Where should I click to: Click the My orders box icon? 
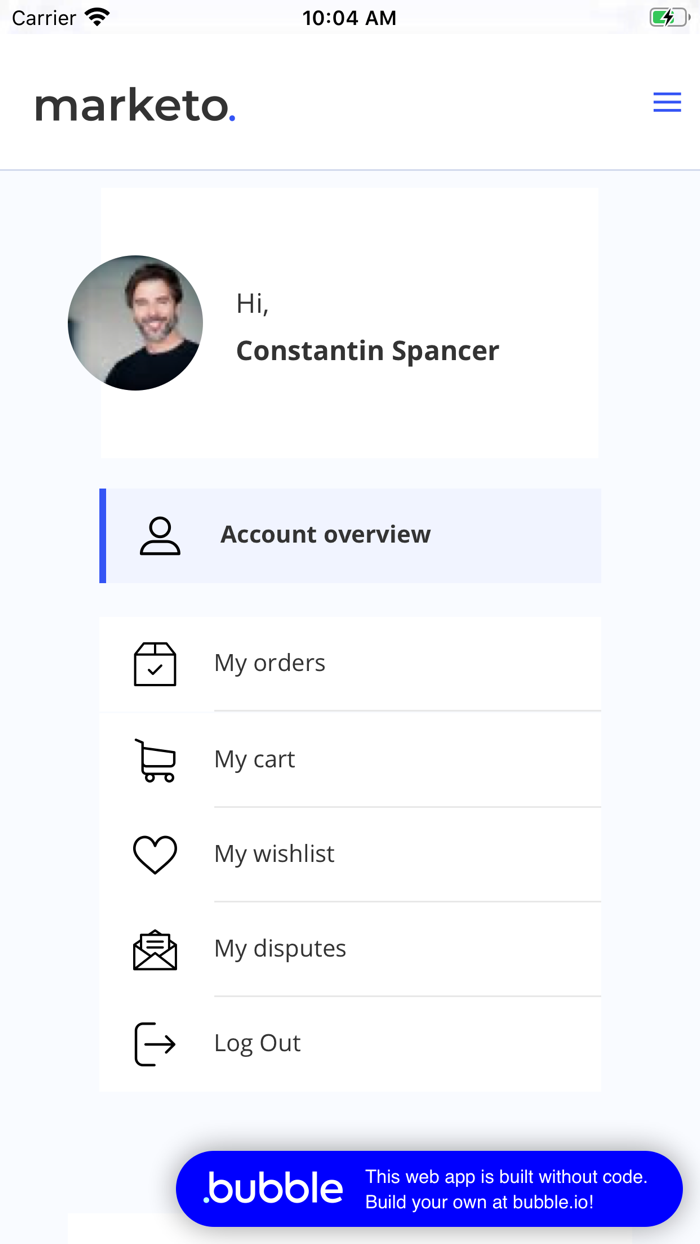coord(155,664)
